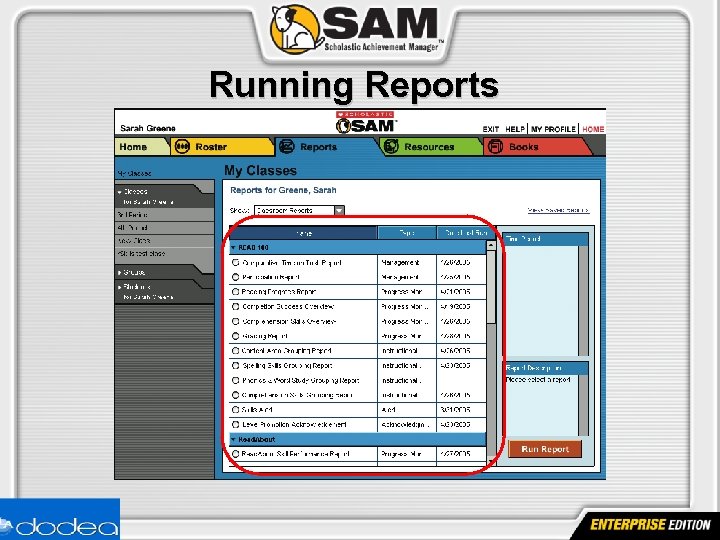Screen dimensions: 720x540
Task: Click My Classes in the left sidebar
Action: point(134,174)
